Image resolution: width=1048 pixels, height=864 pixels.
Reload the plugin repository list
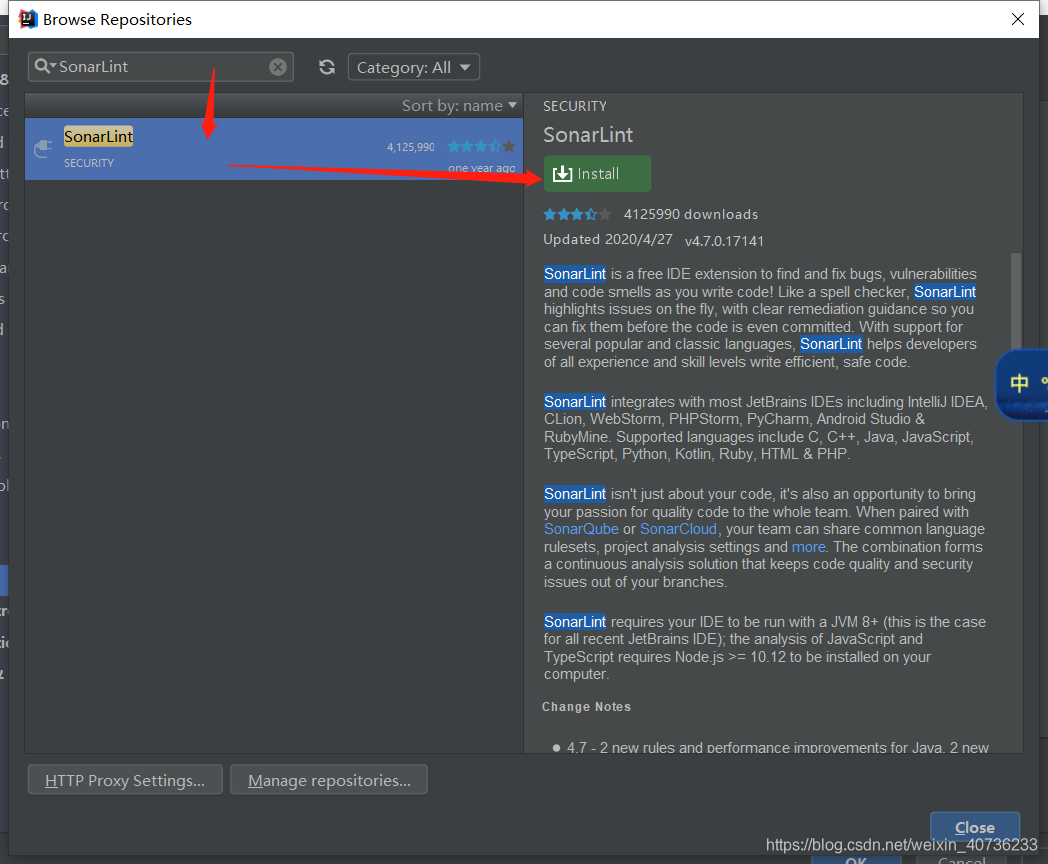point(327,67)
